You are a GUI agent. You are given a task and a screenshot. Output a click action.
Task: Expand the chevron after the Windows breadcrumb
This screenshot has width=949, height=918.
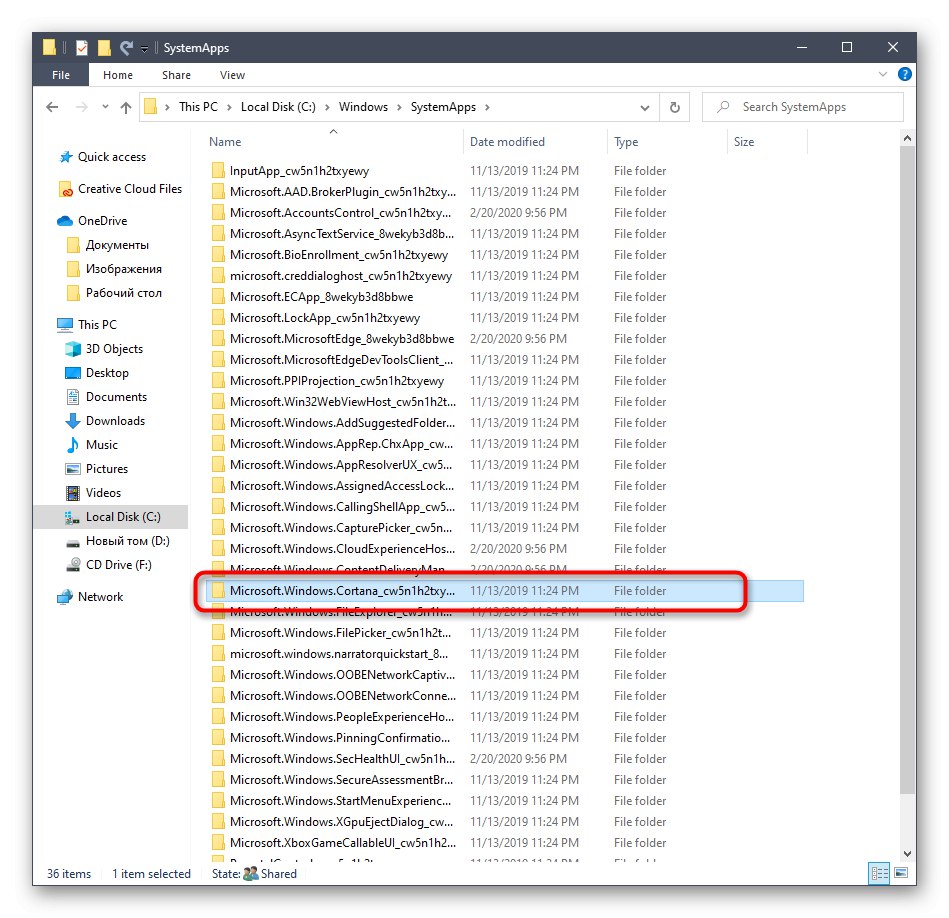coord(399,107)
